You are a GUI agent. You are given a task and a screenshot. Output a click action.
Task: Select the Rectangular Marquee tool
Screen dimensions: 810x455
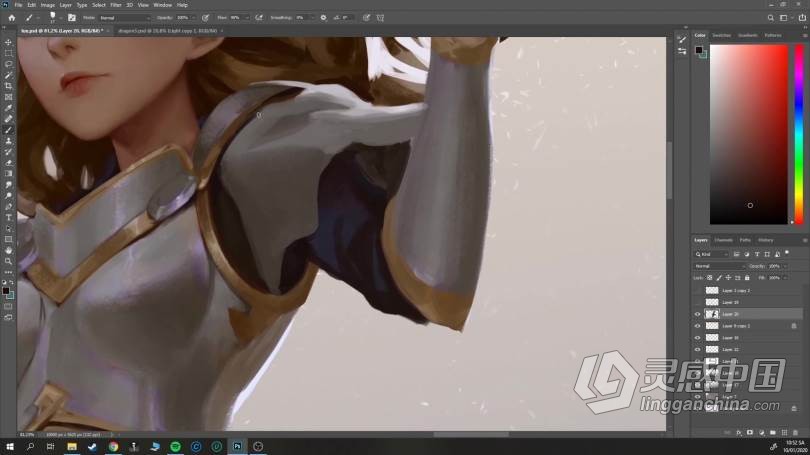(8, 53)
